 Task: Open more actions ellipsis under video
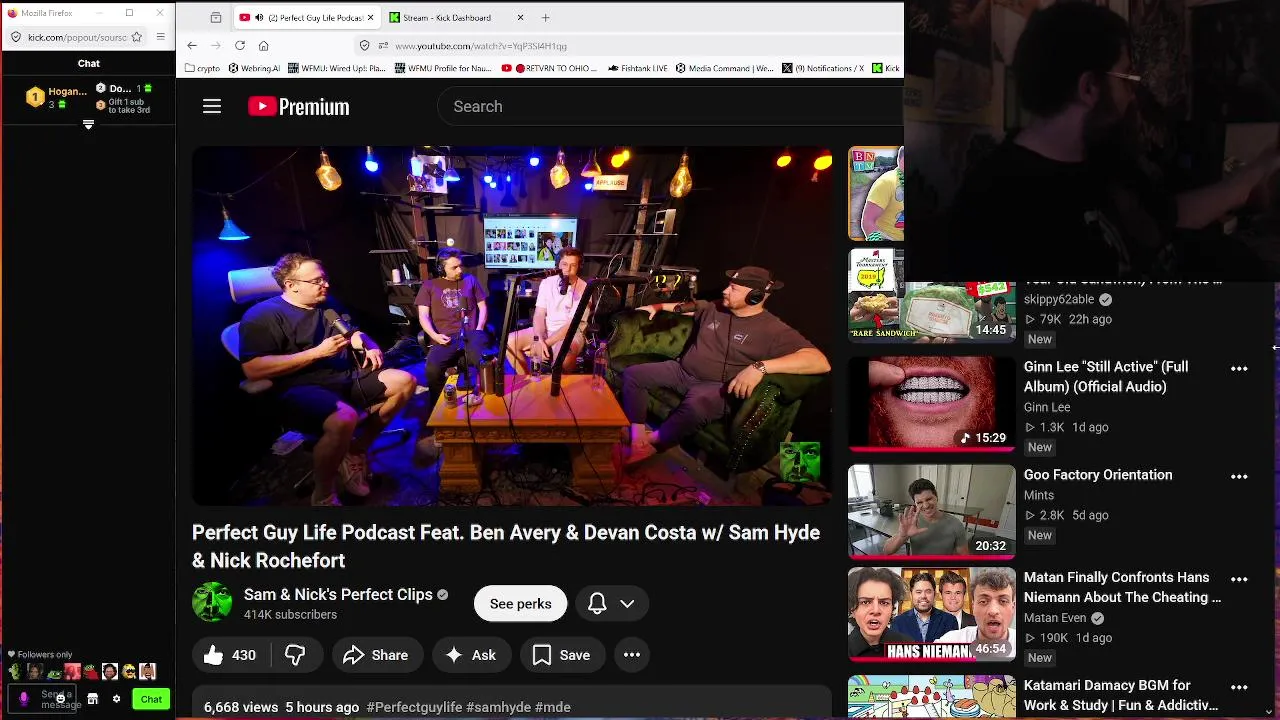pos(632,655)
